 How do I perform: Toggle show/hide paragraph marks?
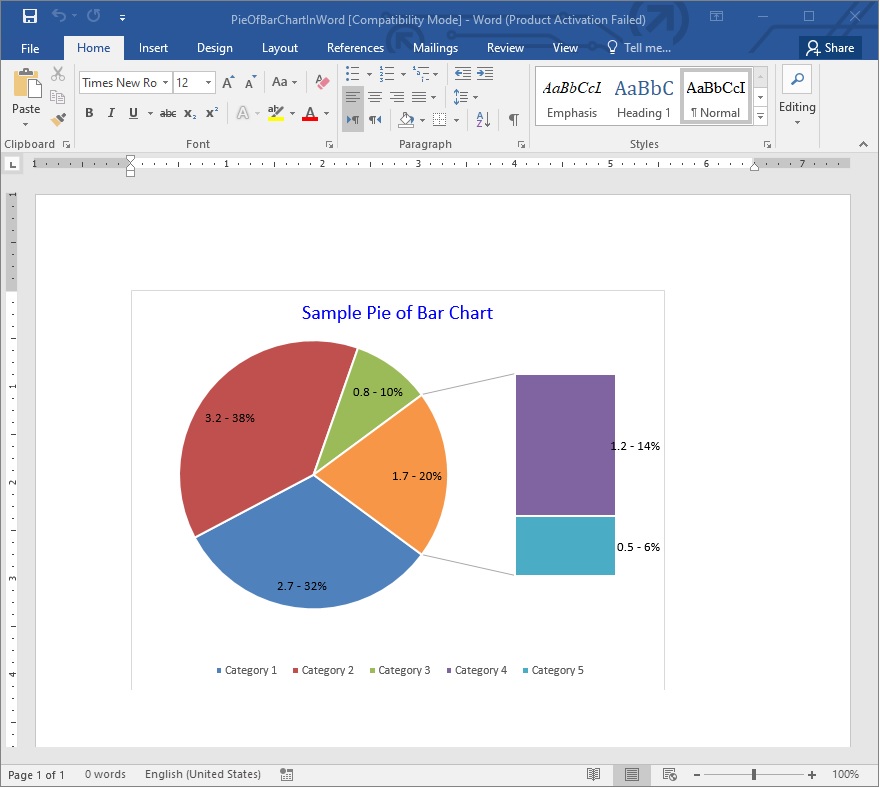coord(513,119)
